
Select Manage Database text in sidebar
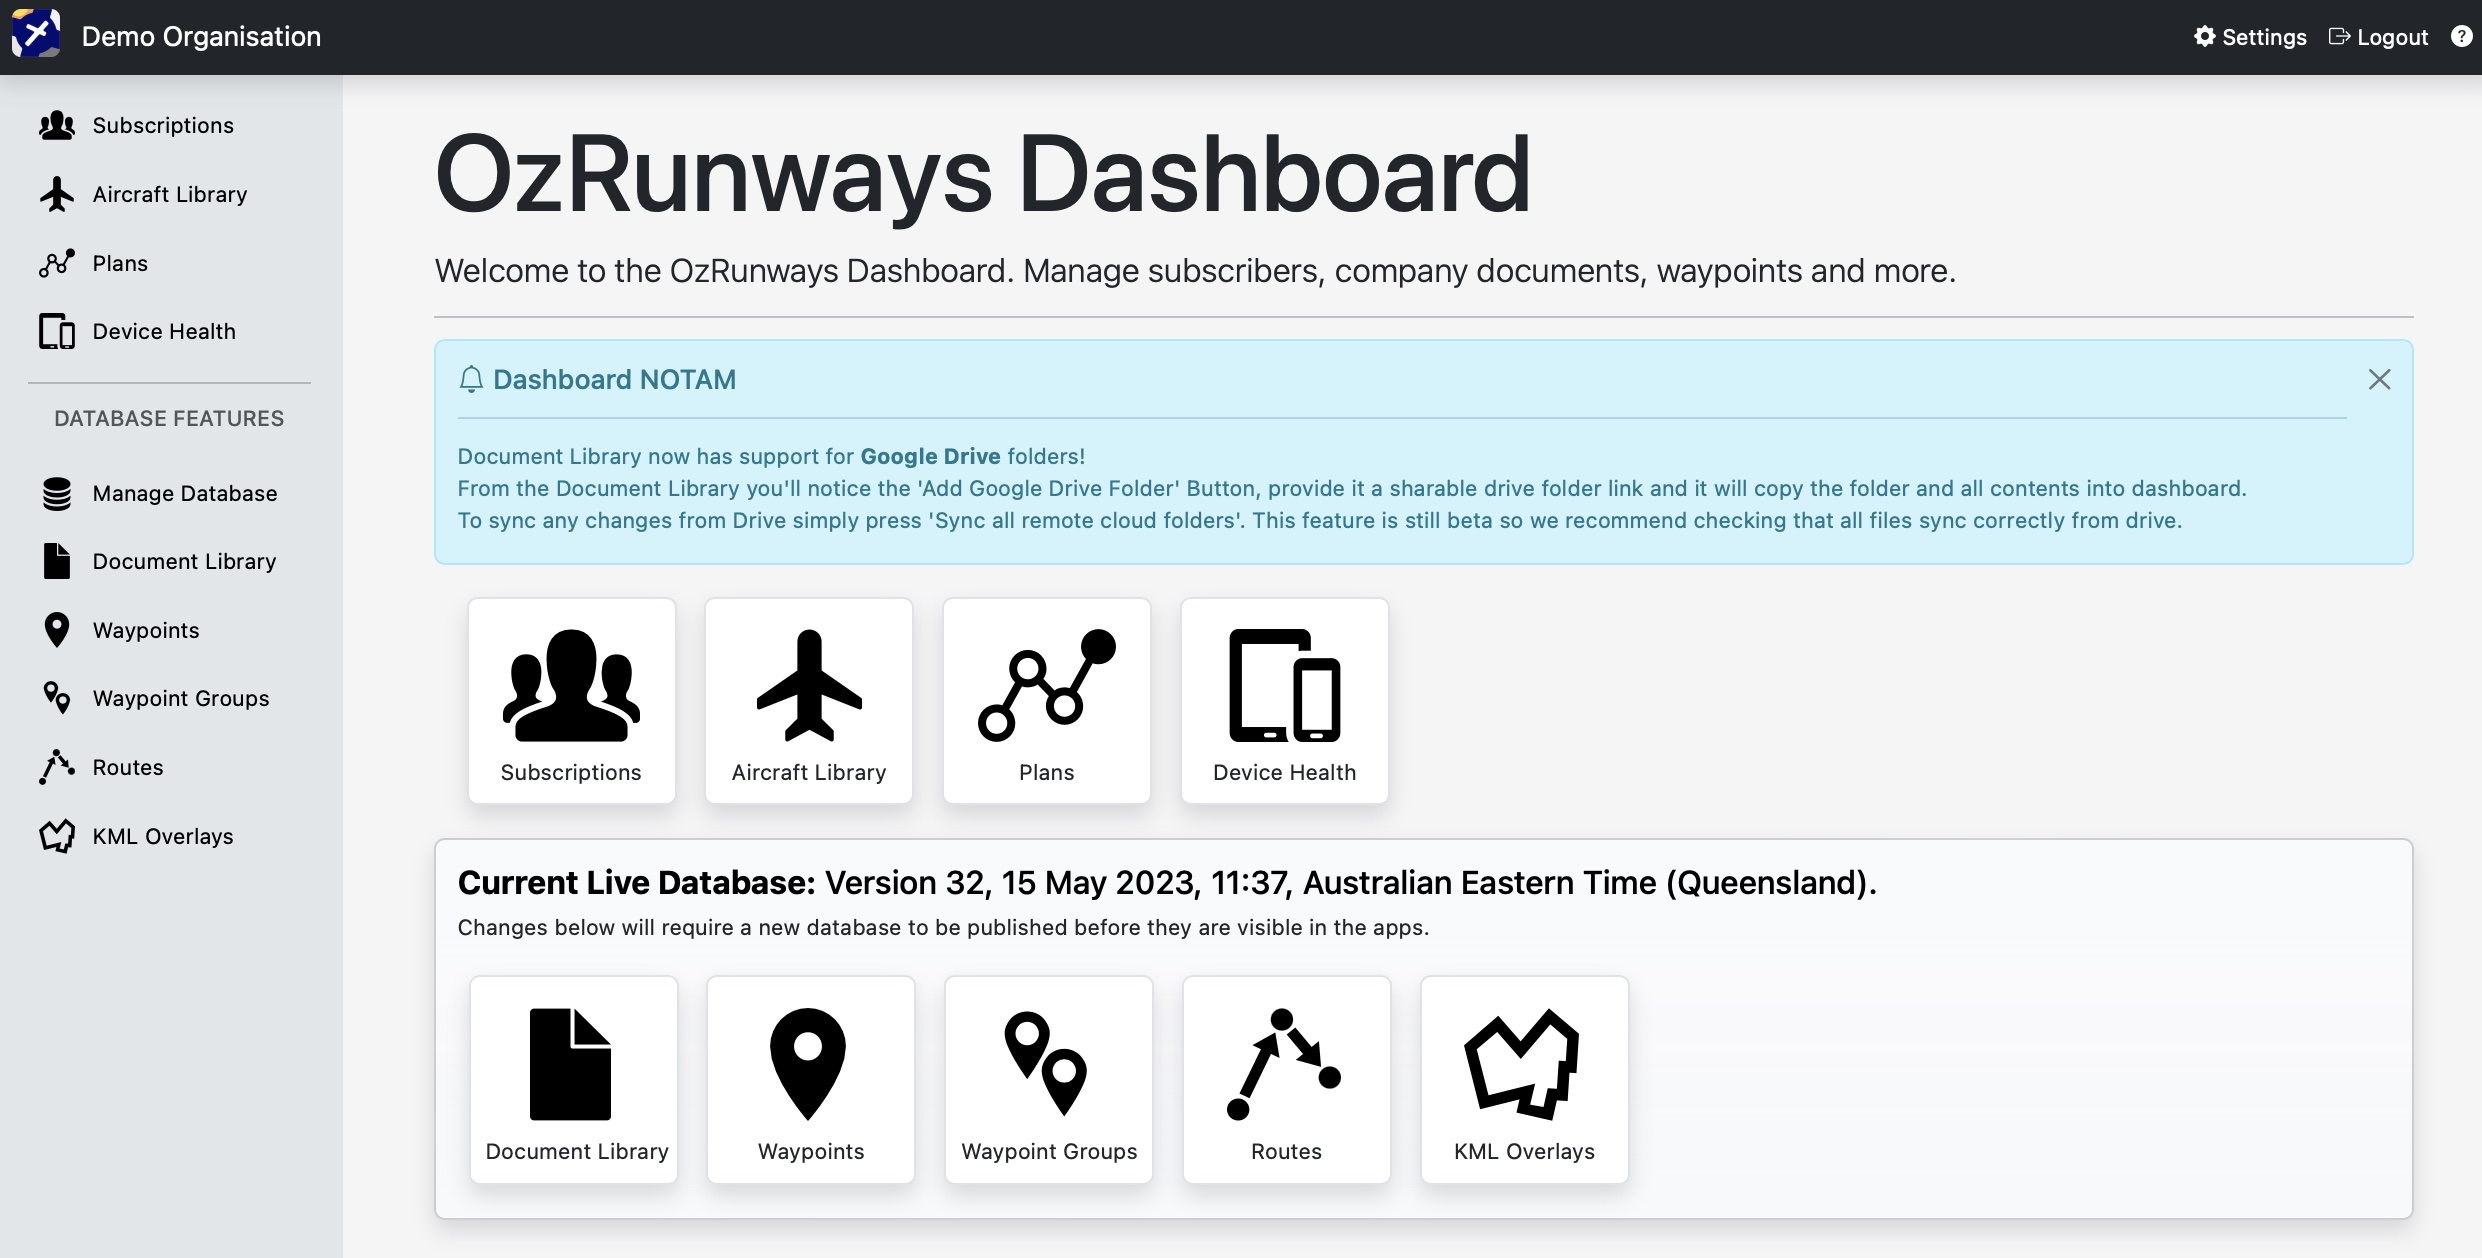pyautogui.click(x=185, y=493)
